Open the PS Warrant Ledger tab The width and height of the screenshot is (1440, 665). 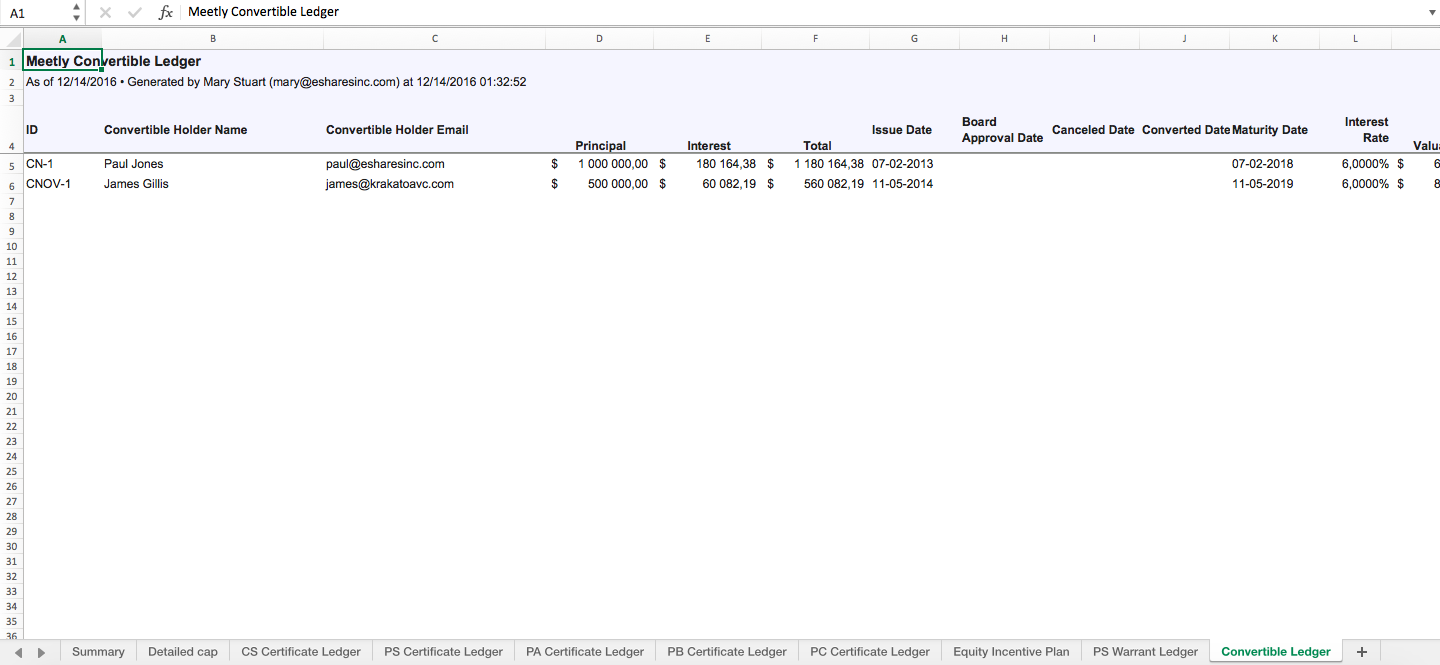tap(1145, 652)
